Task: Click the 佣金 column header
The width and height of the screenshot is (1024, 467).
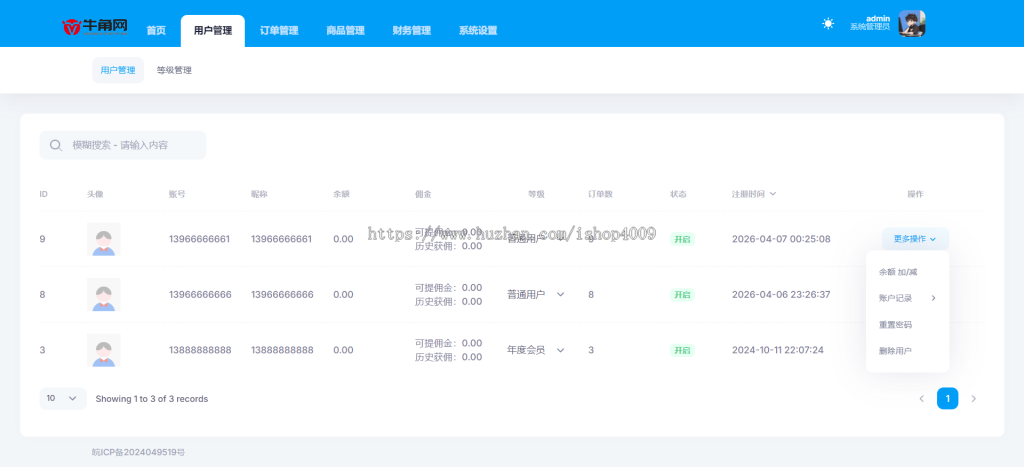Action: pos(423,194)
